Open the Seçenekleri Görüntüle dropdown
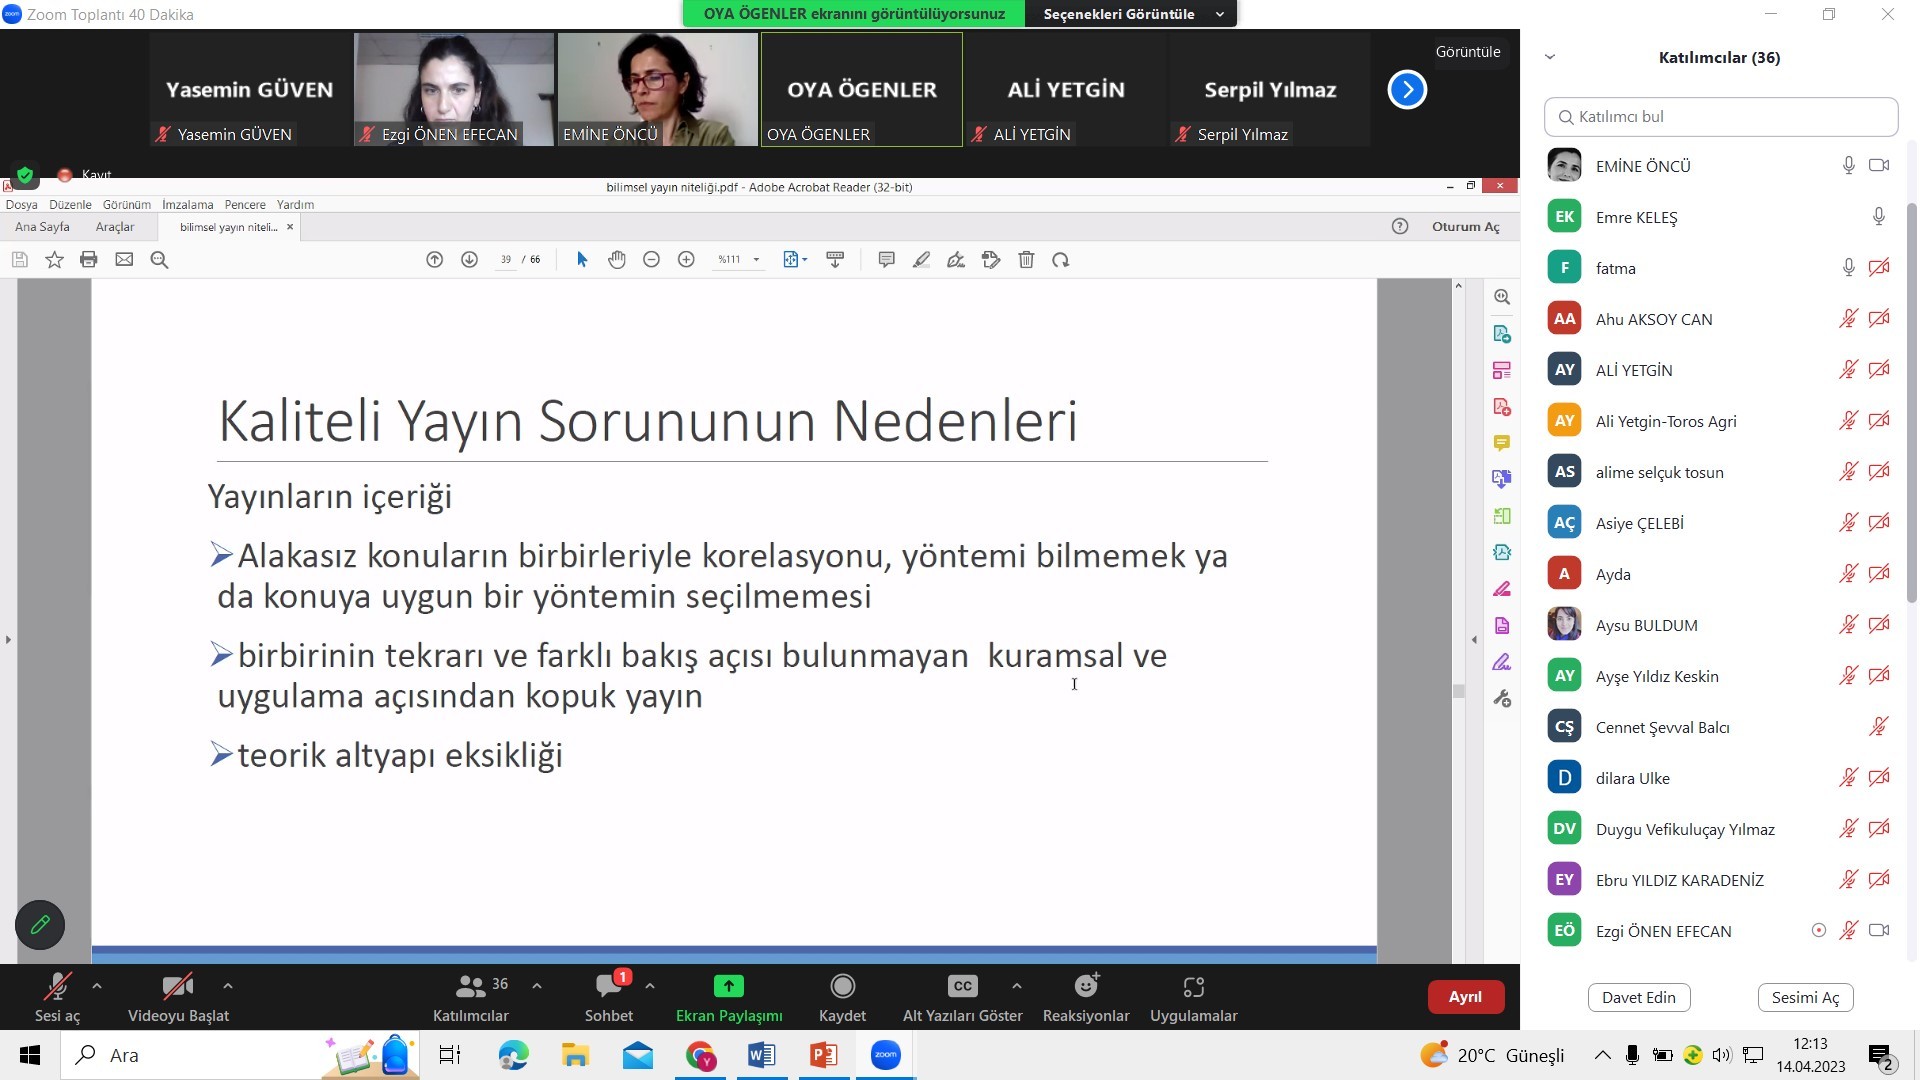1920x1080 pixels. 1130,14
